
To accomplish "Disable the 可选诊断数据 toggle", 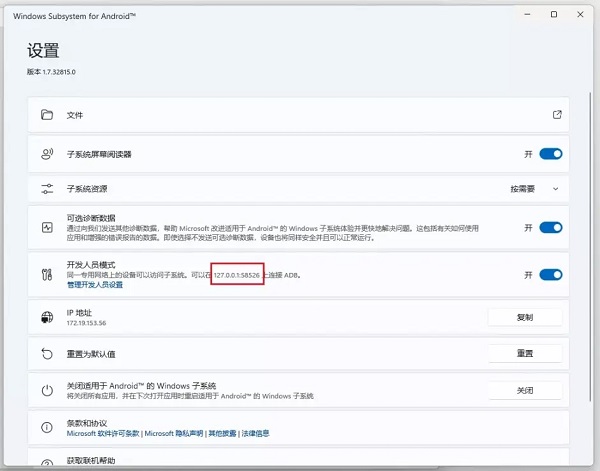I will [x=551, y=228].
